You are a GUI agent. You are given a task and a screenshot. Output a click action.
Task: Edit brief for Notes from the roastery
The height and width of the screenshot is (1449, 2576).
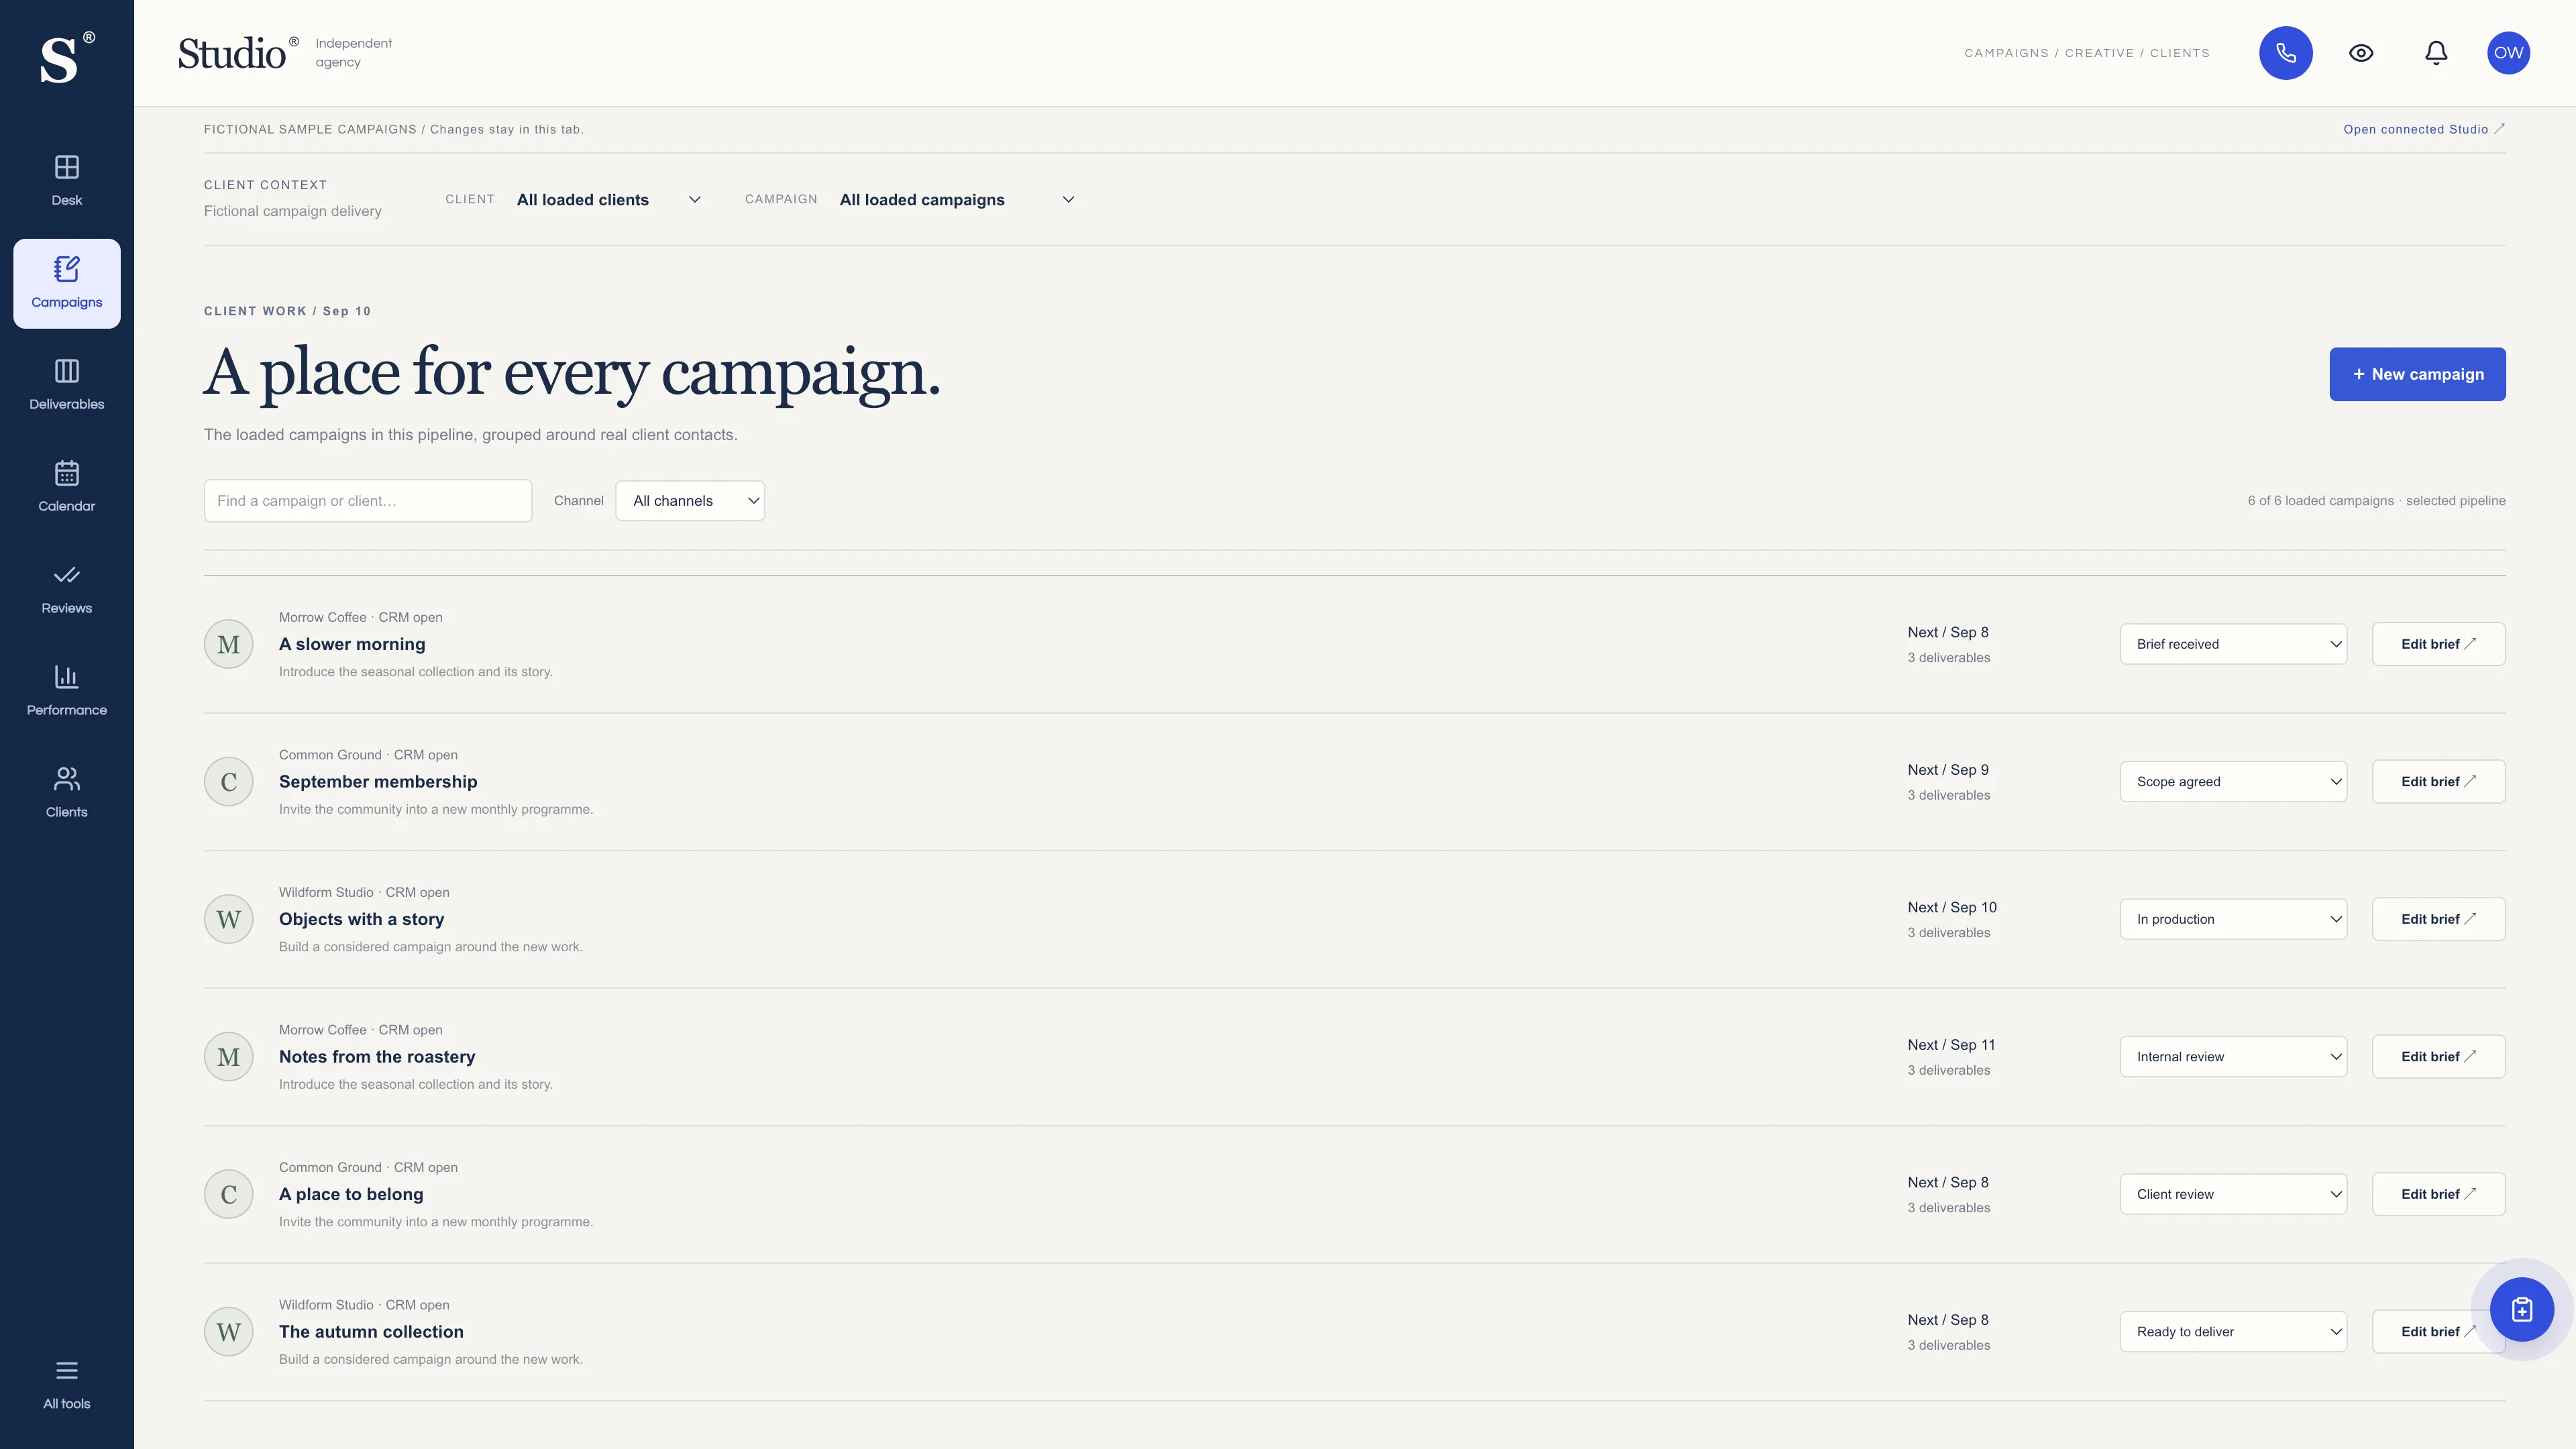tap(2438, 1057)
